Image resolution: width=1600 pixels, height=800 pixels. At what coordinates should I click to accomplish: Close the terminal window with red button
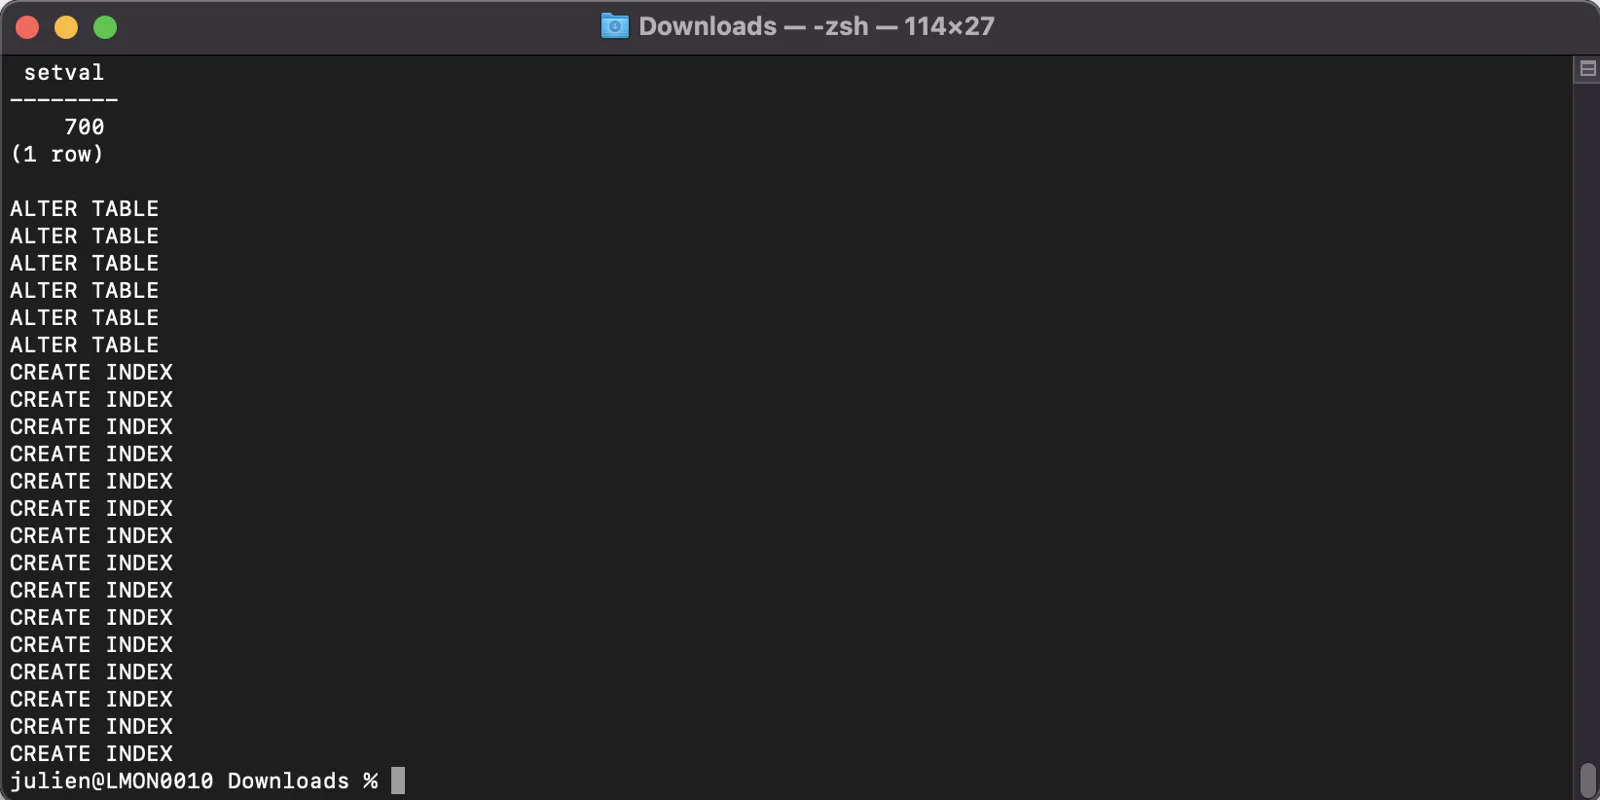click(28, 27)
